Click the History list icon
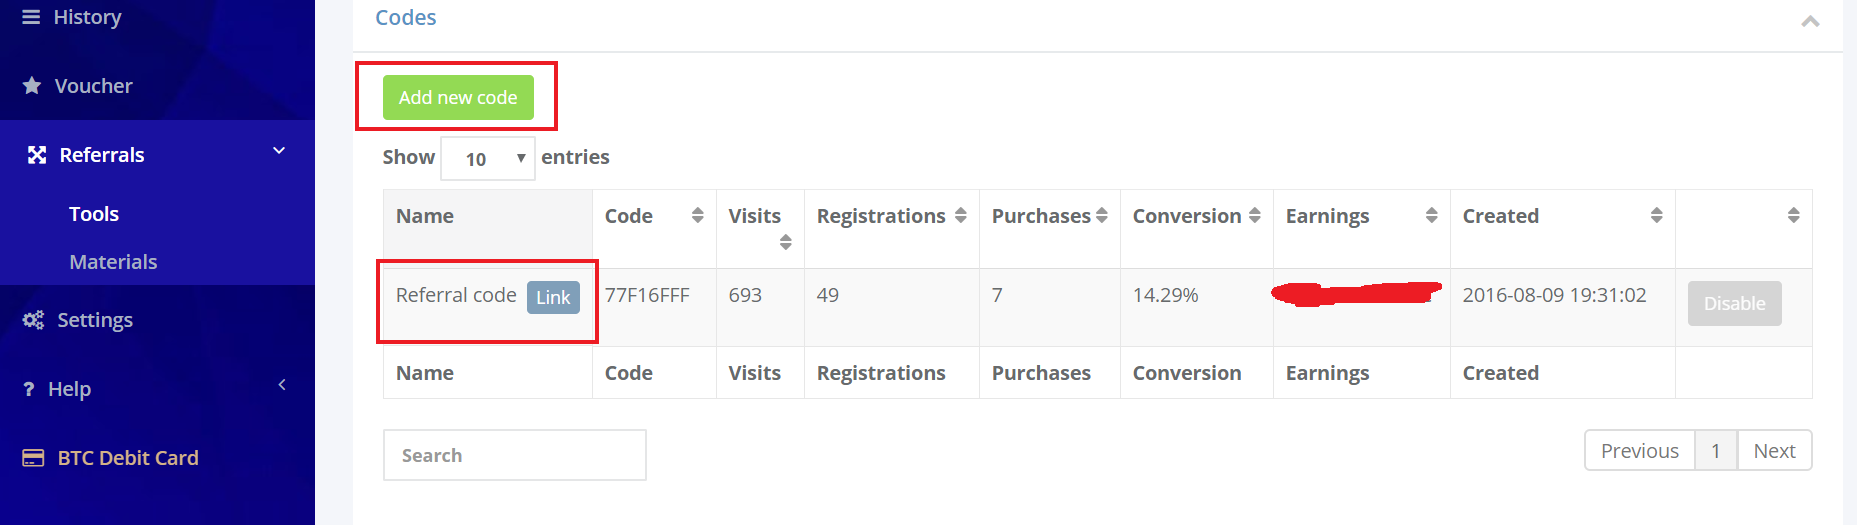This screenshot has height=525, width=1857. (x=31, y=17)
